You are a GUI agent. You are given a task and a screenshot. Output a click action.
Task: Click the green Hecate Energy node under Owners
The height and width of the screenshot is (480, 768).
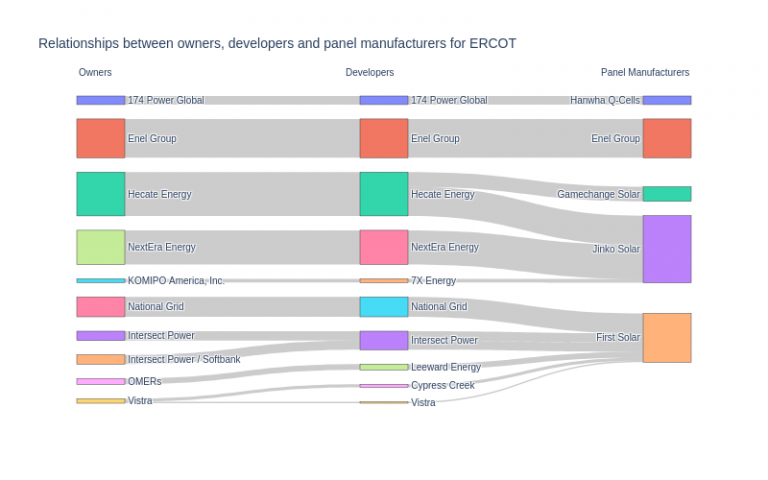[100, 194]
